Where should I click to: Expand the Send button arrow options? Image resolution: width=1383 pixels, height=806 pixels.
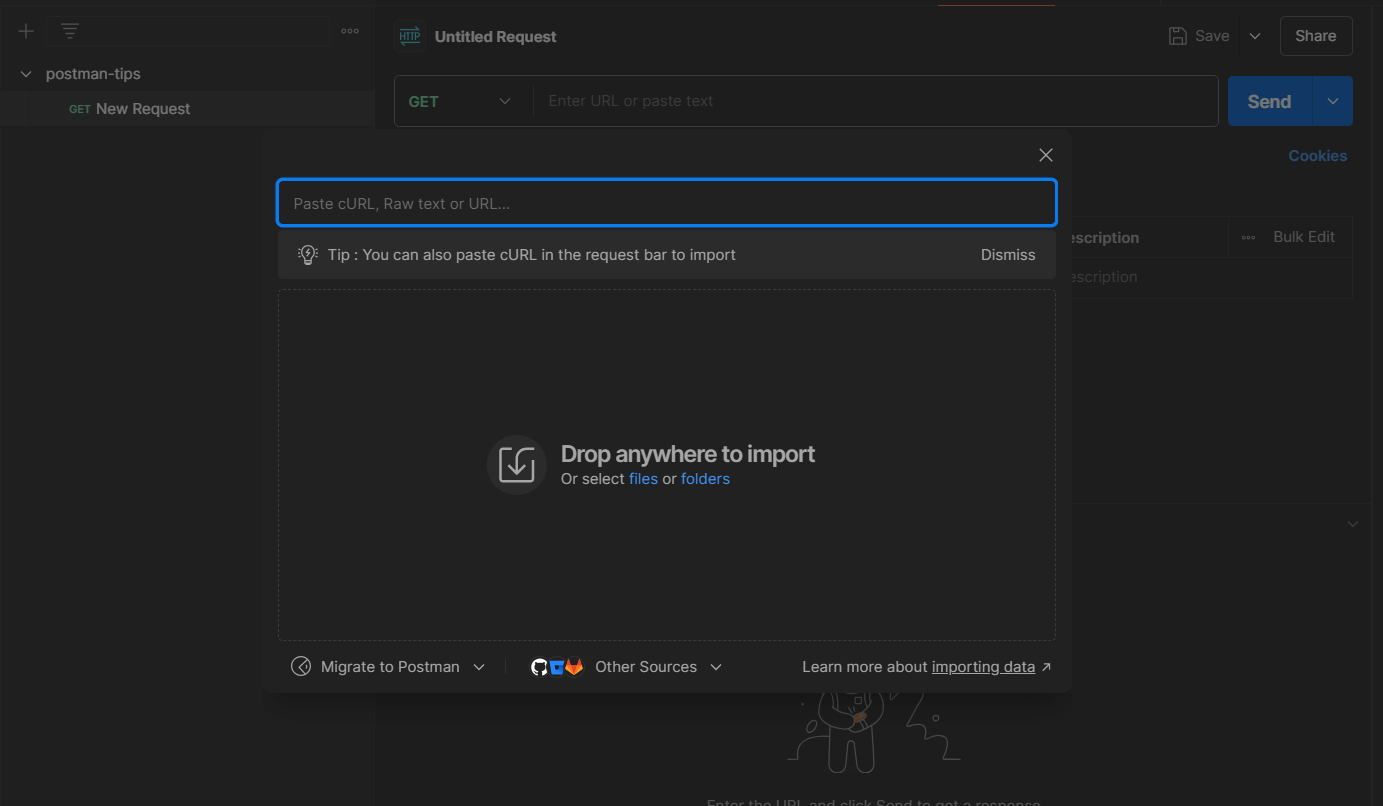pyautogui.click(x=1333, y=101)
